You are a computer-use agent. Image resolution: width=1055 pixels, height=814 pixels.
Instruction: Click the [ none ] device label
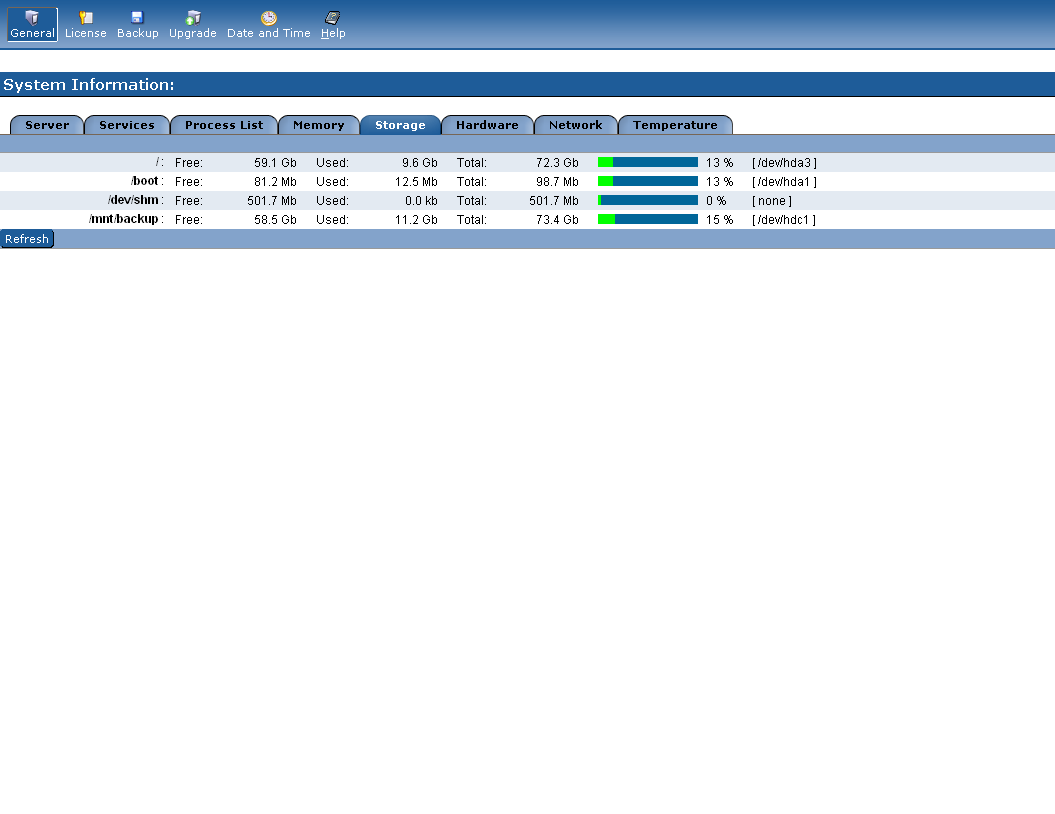772,200
